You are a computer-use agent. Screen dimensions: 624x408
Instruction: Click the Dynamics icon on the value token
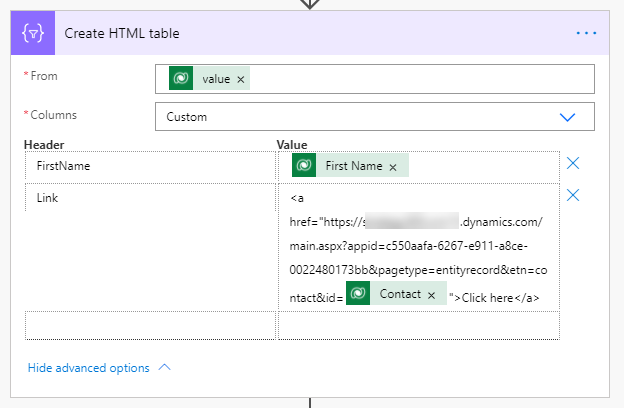coord(181,78)
